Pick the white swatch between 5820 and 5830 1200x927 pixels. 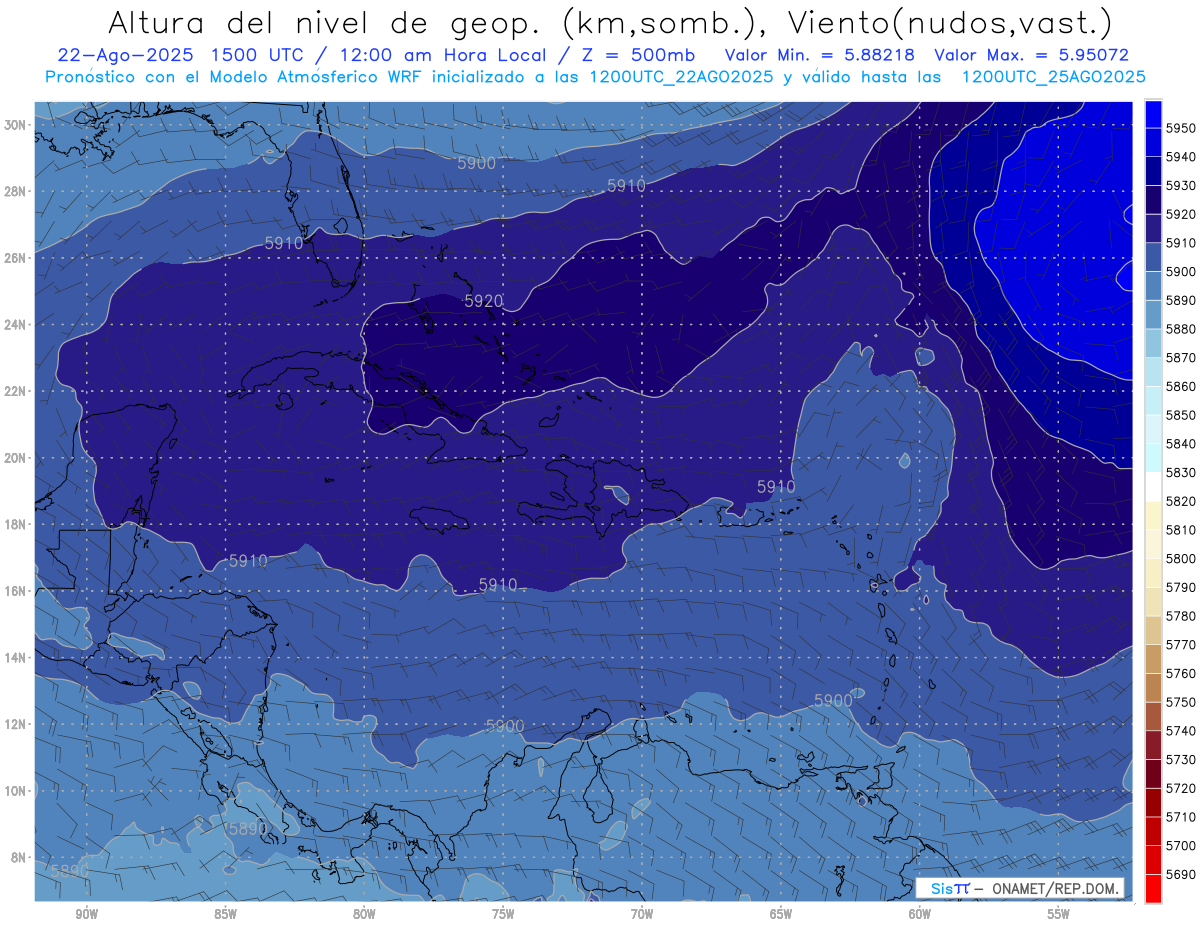click(1153, 487)
